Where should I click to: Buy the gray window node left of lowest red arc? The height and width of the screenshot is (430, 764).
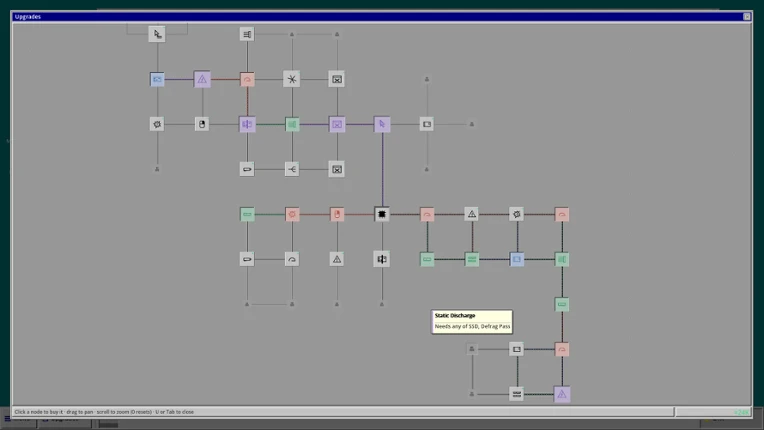coord(516,349)
